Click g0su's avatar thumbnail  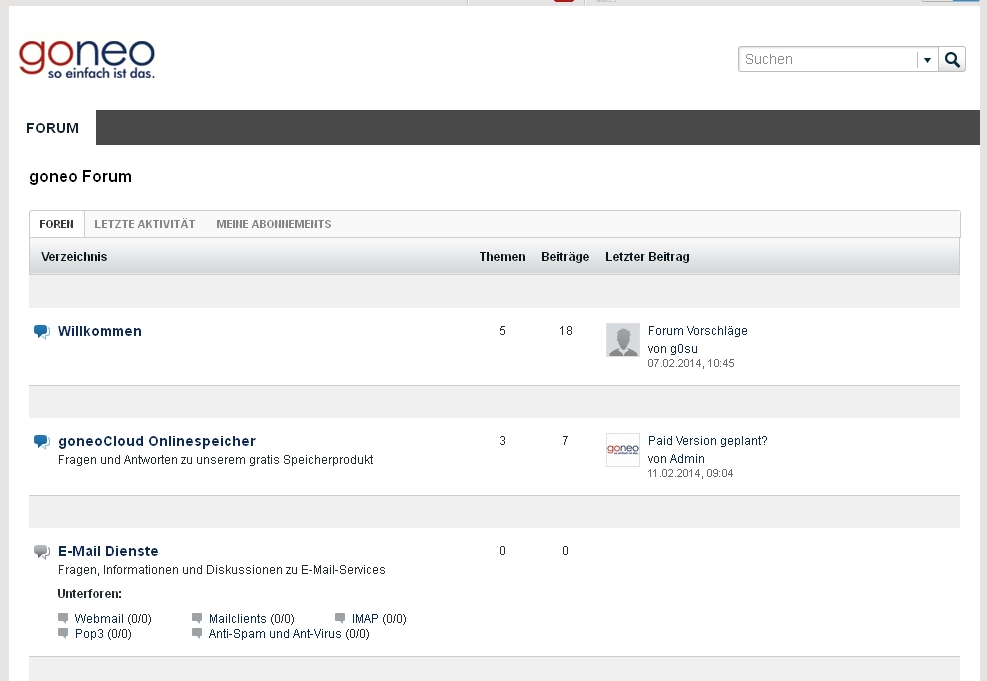pyautogui.click(x=623, y=340)
